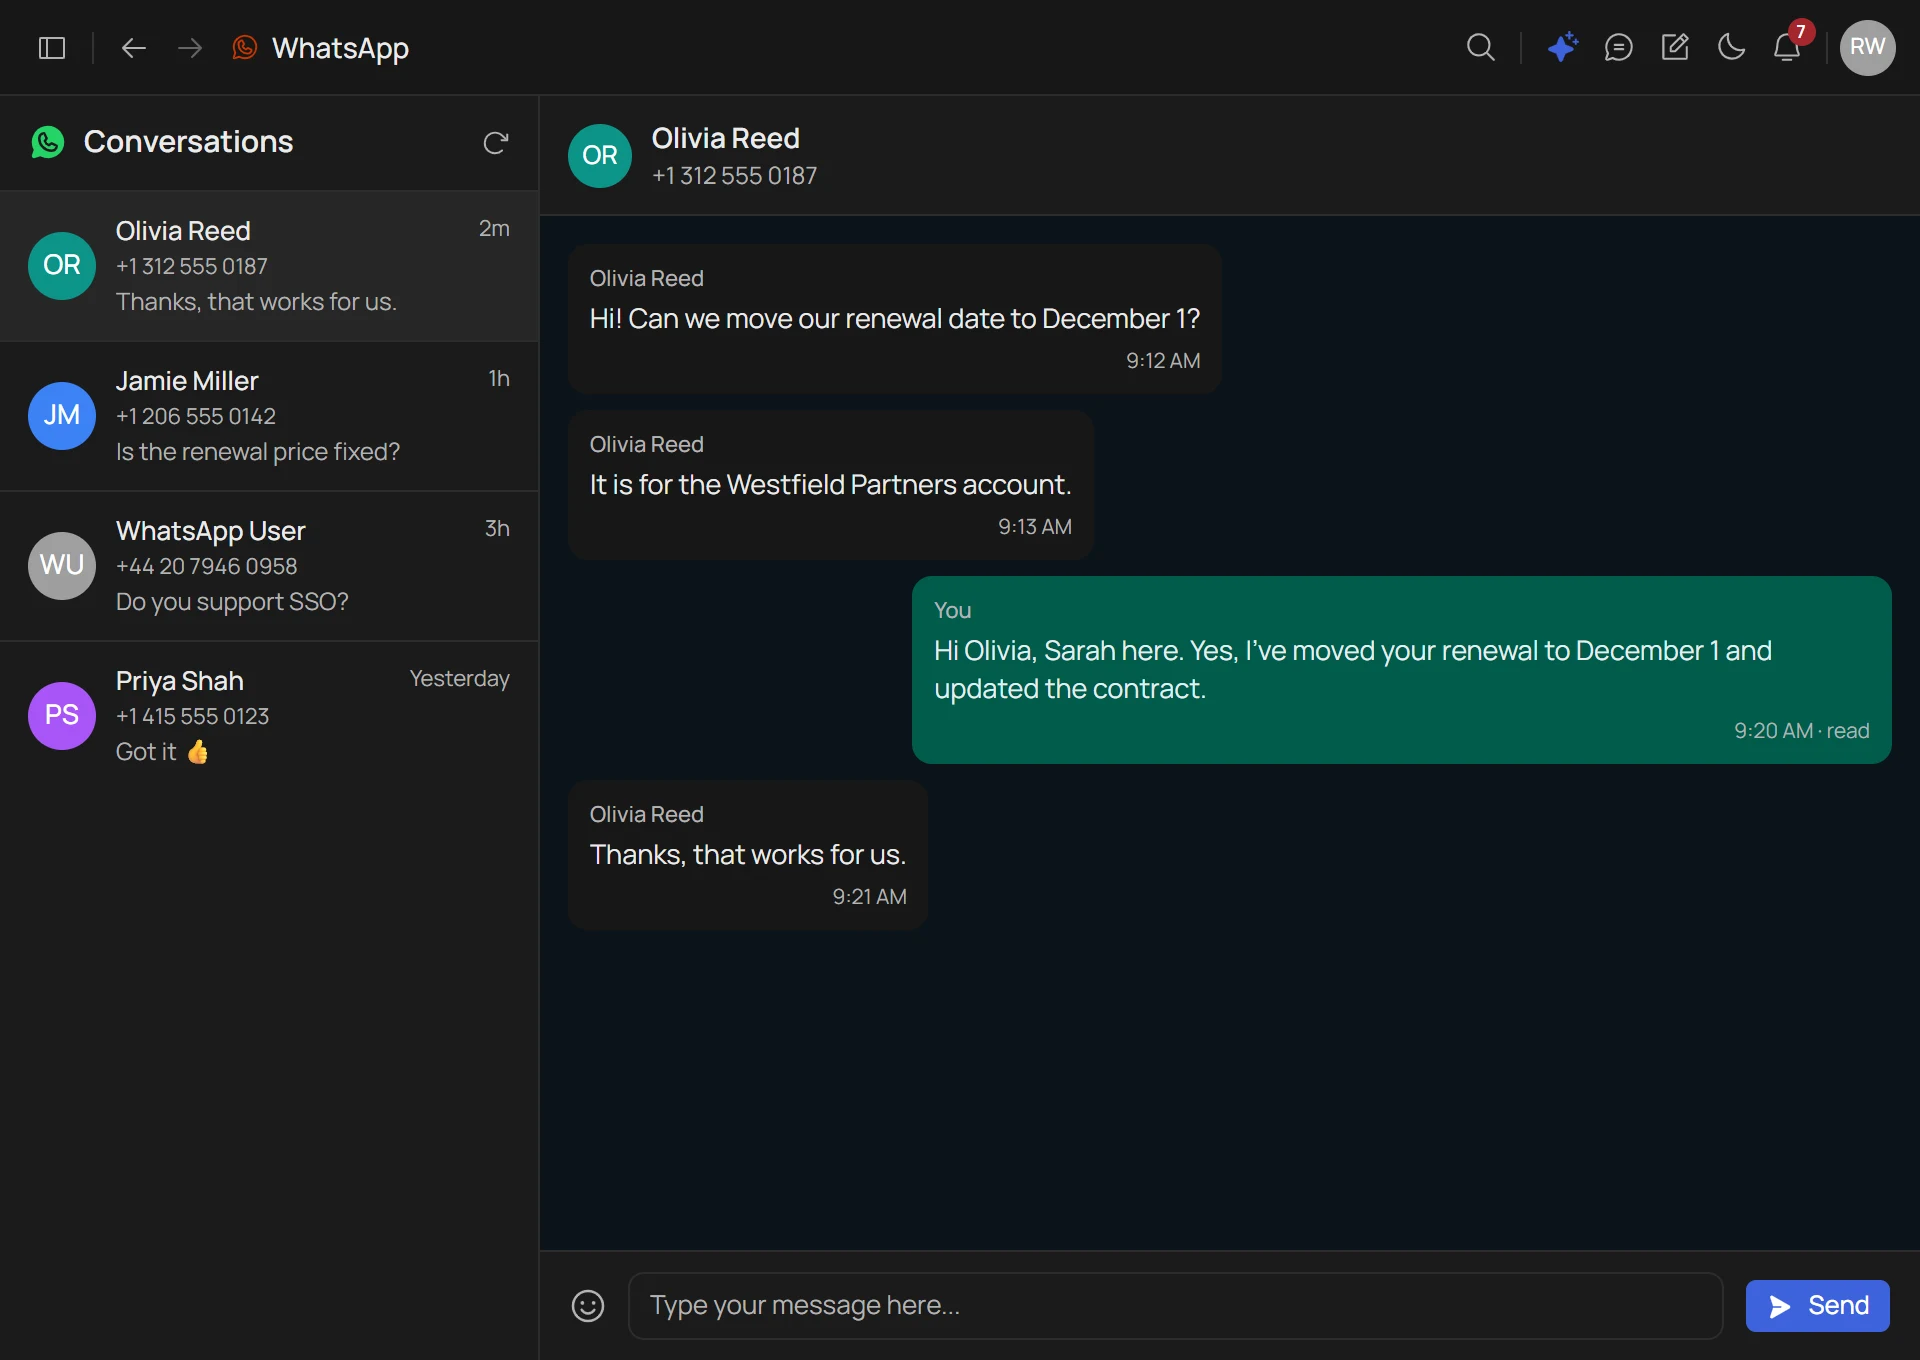Click the Is the renewal price fixed? preview
The height and width of the screenshot is (1360, 1920).
pyautogui.click(x=257, y=452)
